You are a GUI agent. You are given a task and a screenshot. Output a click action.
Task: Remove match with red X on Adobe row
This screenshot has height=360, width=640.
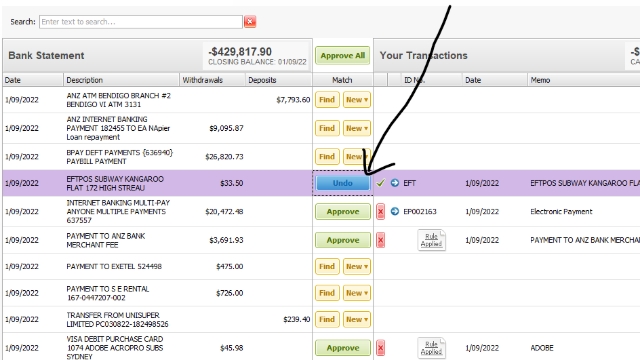380,348
